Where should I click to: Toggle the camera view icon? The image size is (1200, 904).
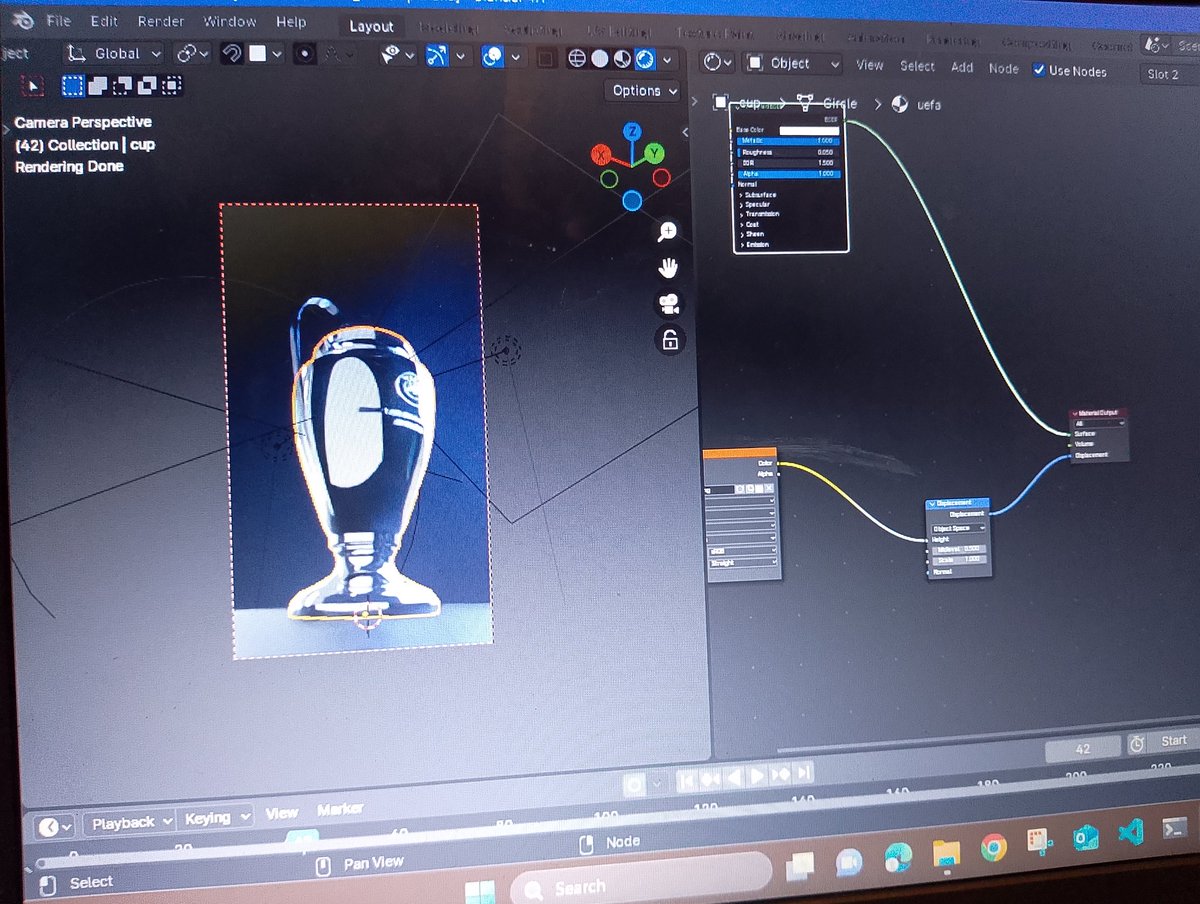669,304
